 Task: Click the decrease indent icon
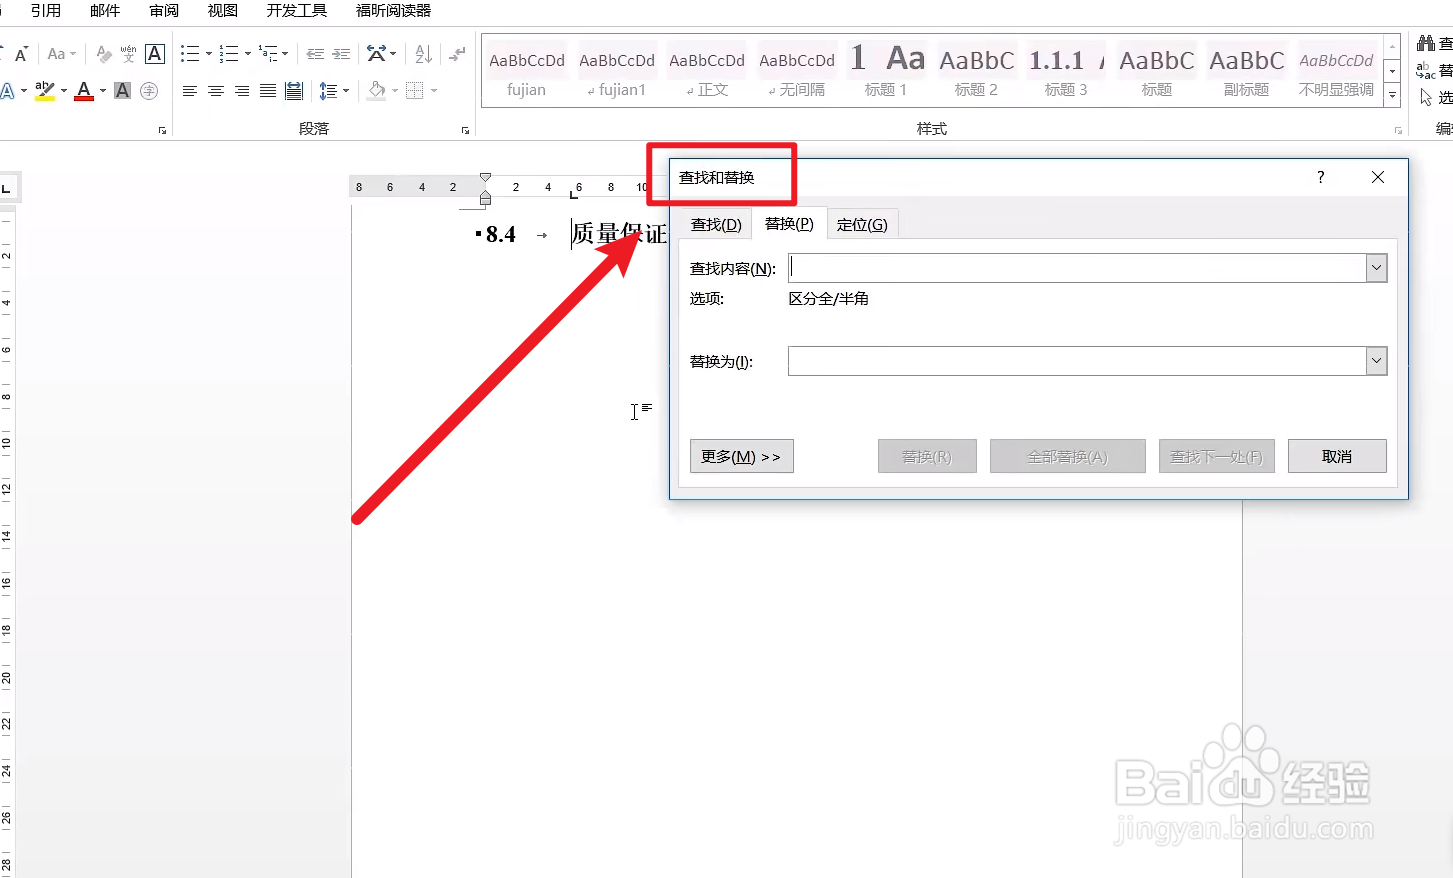(x=315, y=54)
